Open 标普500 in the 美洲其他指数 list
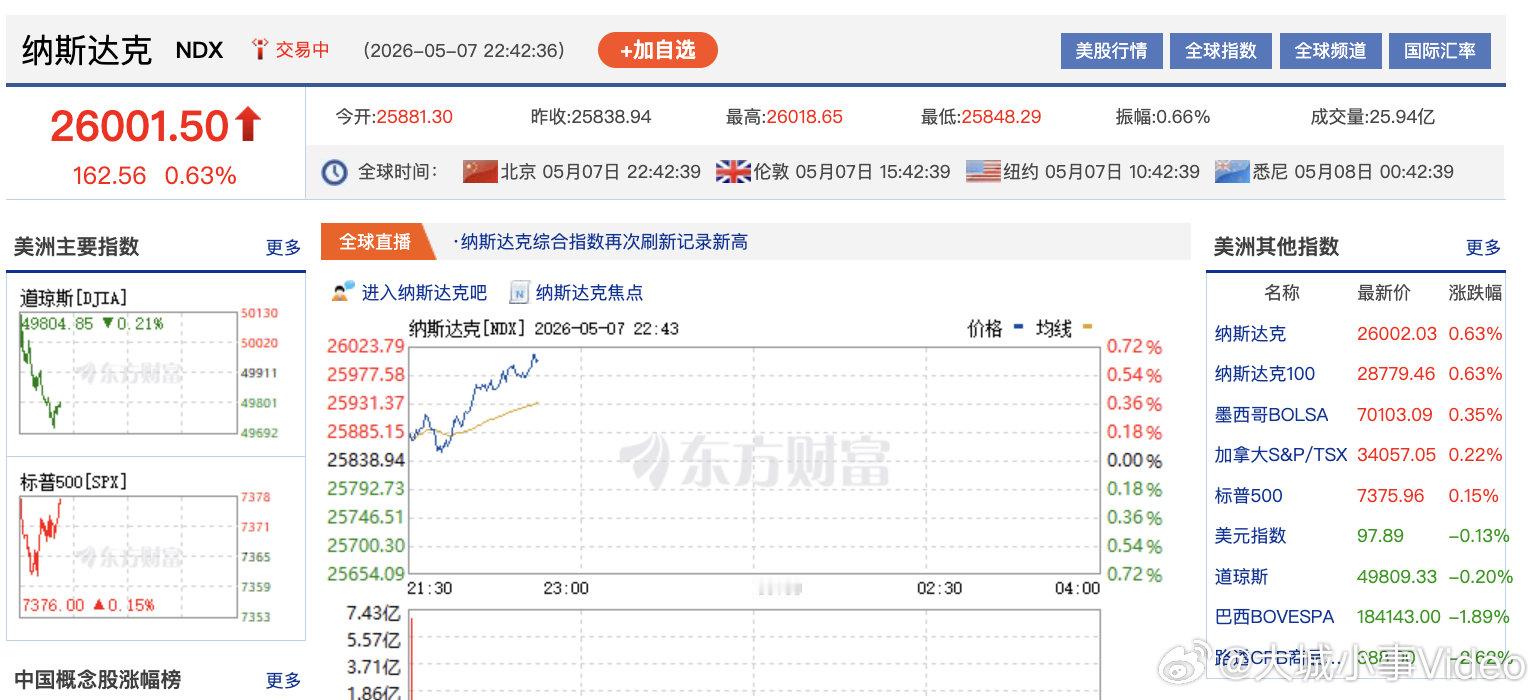 [1249, 495]
